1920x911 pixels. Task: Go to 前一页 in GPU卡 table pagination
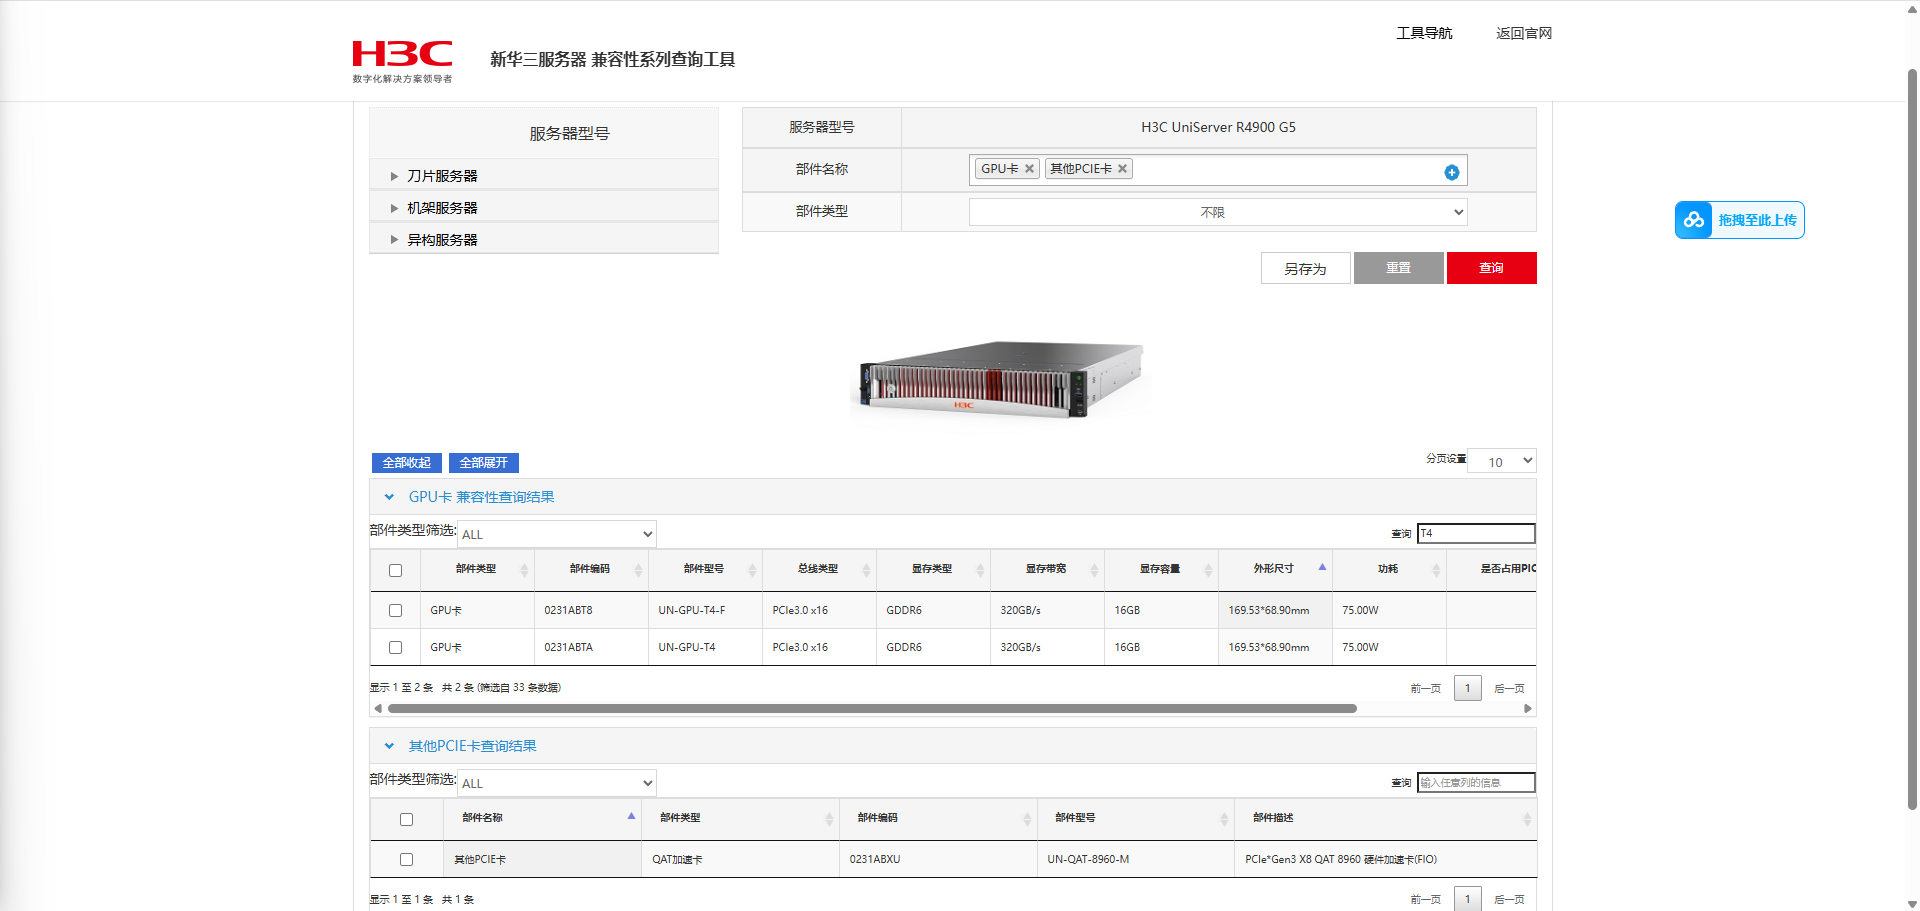(x=1425, y=688)
